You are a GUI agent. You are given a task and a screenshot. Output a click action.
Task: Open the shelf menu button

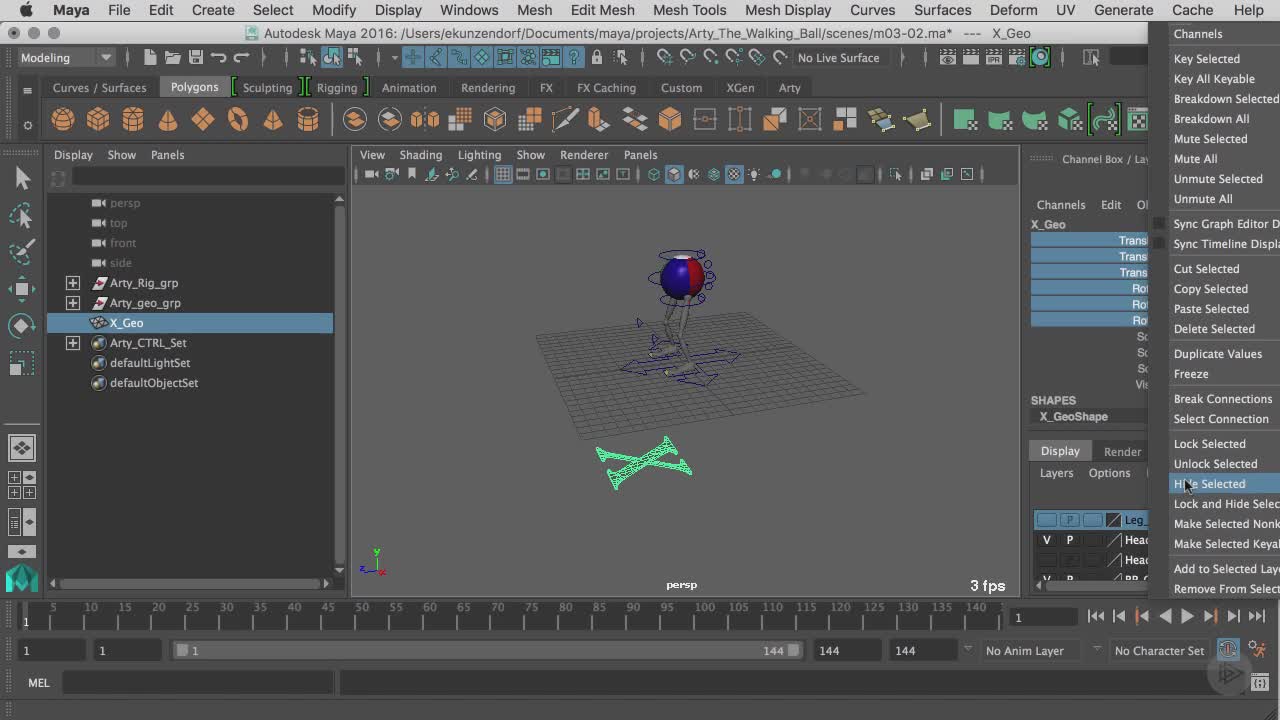(x=28, y=90)
